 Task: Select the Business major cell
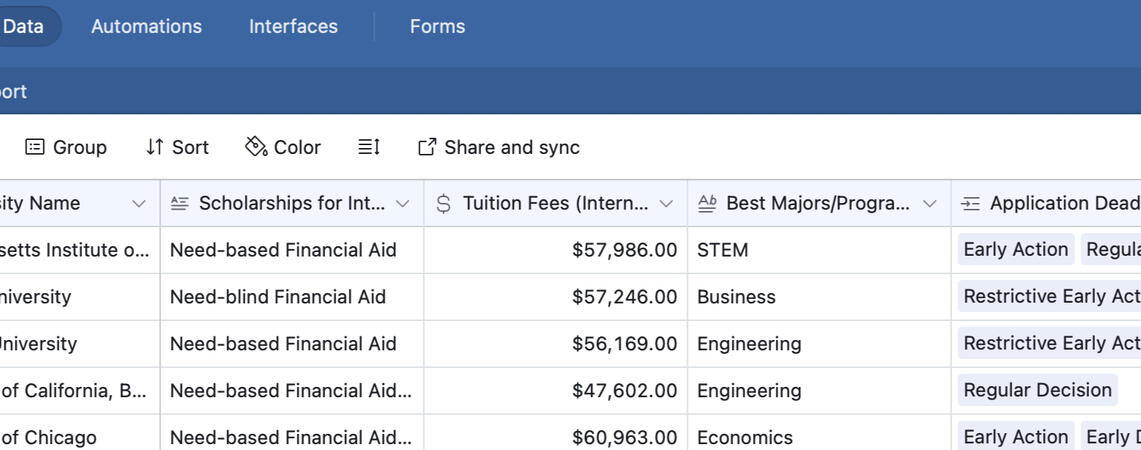(x=819, y=296)
